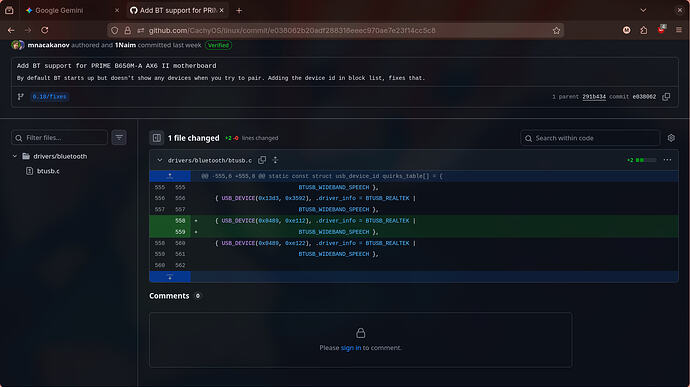The image size is (690, 387).
Task: Collapse the btusb.c diff file
Action: click(x=160, y=160)
